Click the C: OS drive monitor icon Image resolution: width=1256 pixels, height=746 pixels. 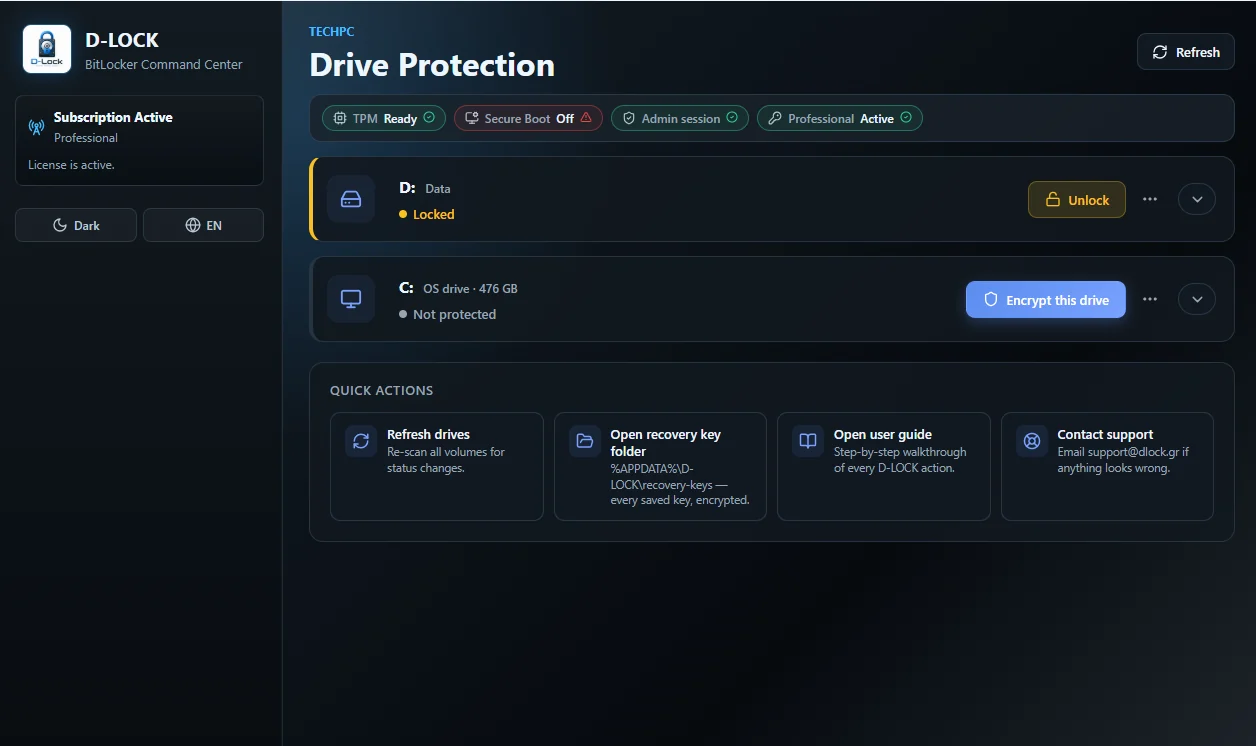351,299
